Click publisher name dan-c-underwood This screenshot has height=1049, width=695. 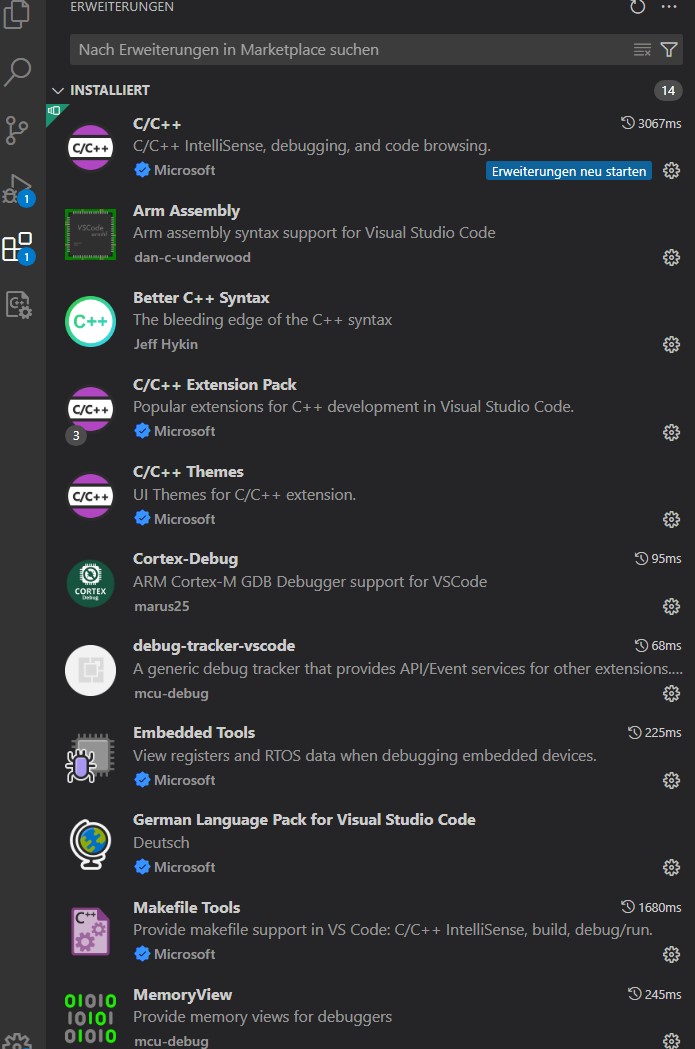click(x=192, y=258)
